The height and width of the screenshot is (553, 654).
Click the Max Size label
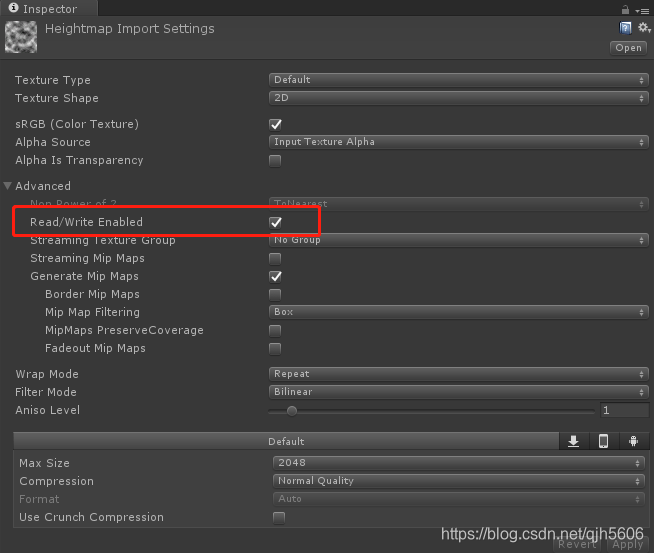click(44, 463)
